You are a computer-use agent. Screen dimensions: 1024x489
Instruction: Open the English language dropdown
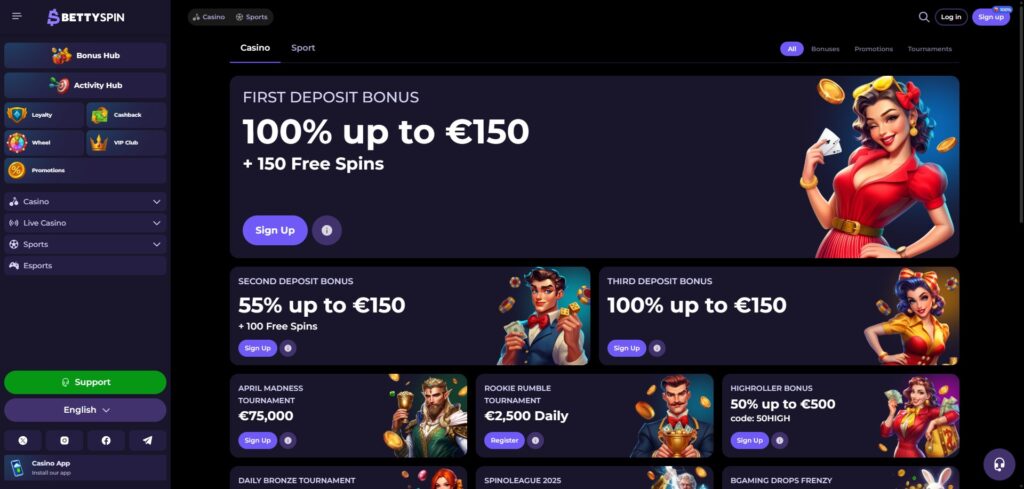coord(85,410)
